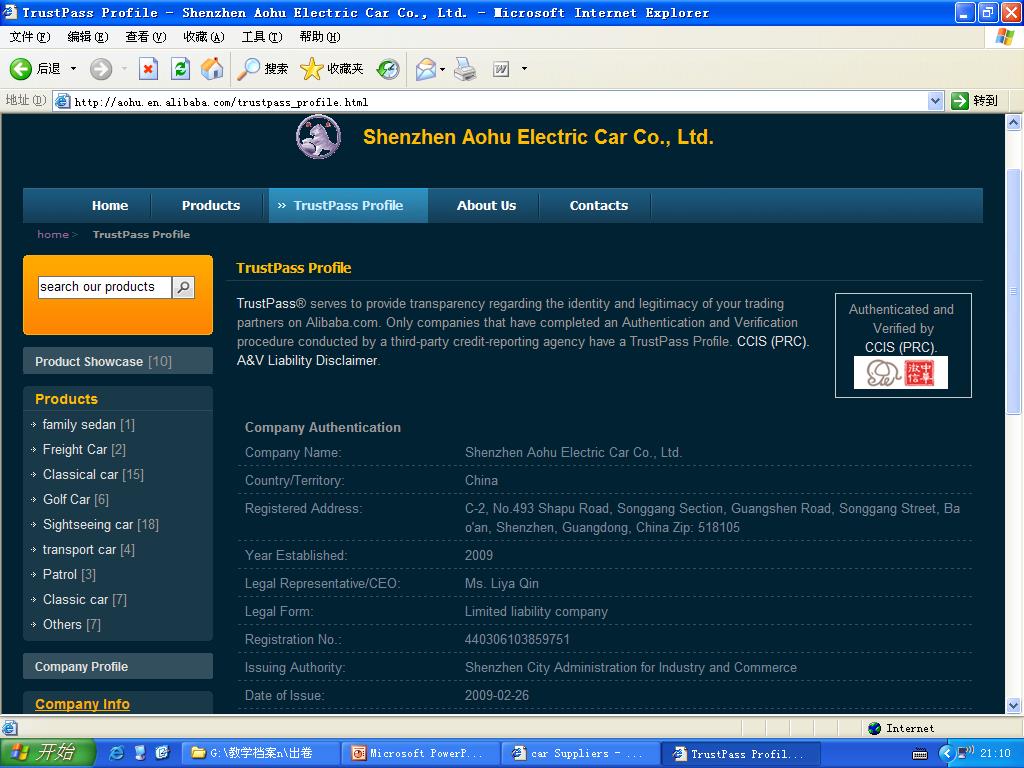Click the CCIS (PRC) link in description
This screenshot has width=1024, height=768.
click(772, 342)
